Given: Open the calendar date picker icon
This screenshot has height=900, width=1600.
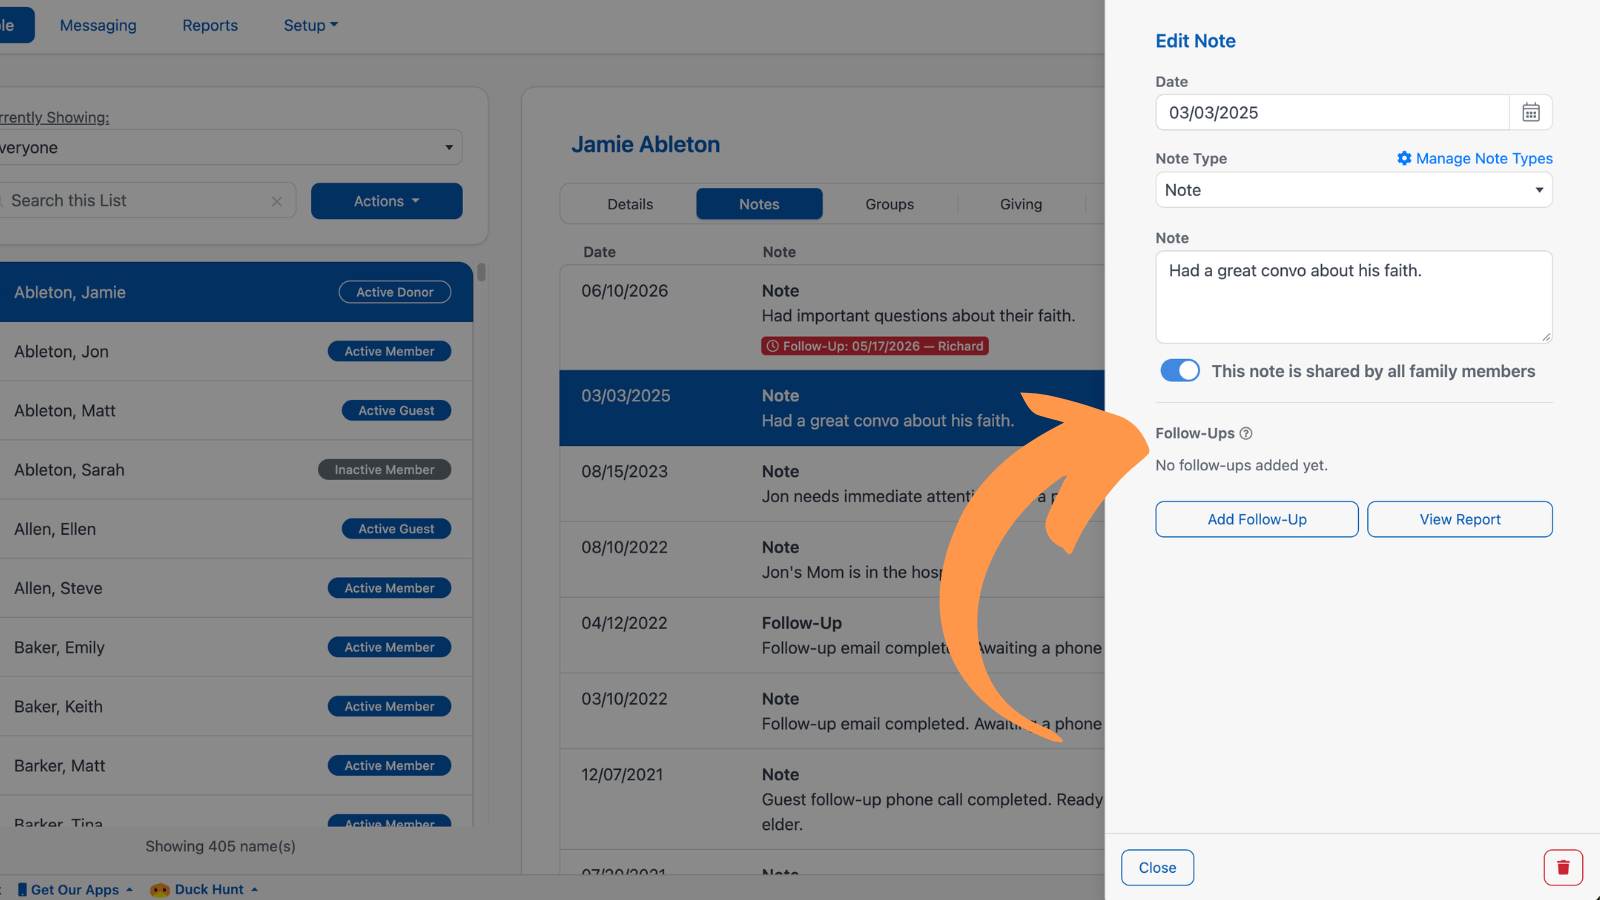Looking at the screenshot, I should (1530, 112).
